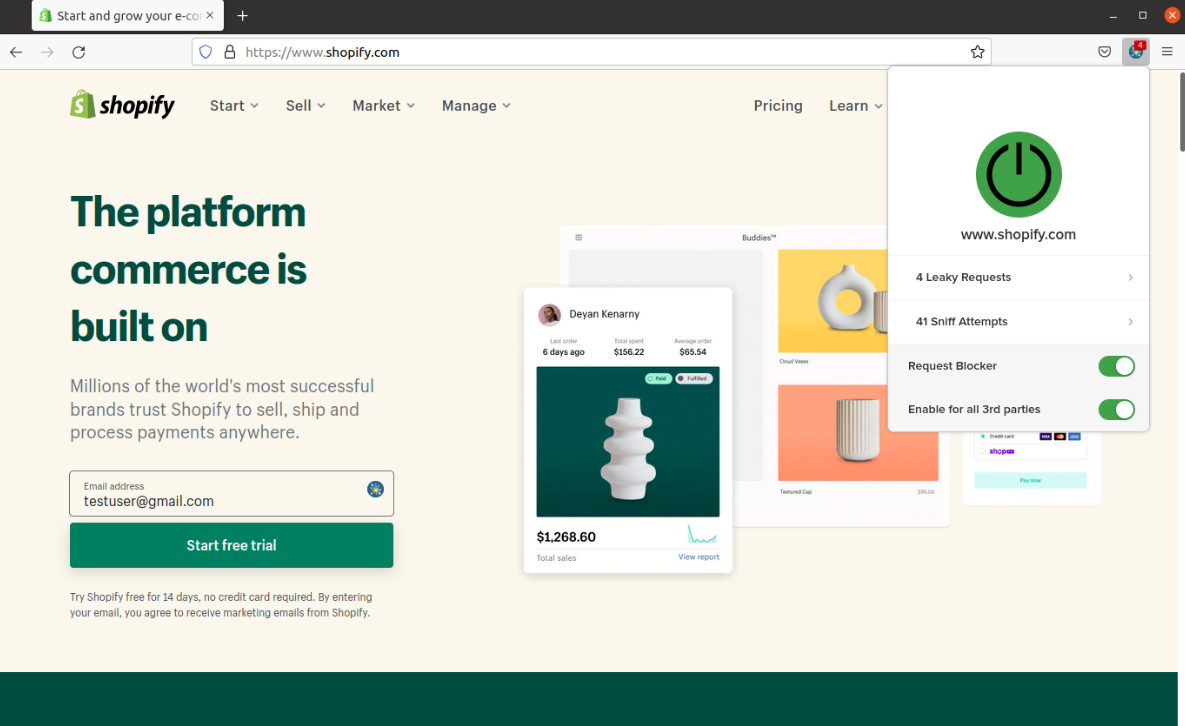Click the View report link
The width and height of the screenshot is (1185, 726).
(x=698, y=557)
